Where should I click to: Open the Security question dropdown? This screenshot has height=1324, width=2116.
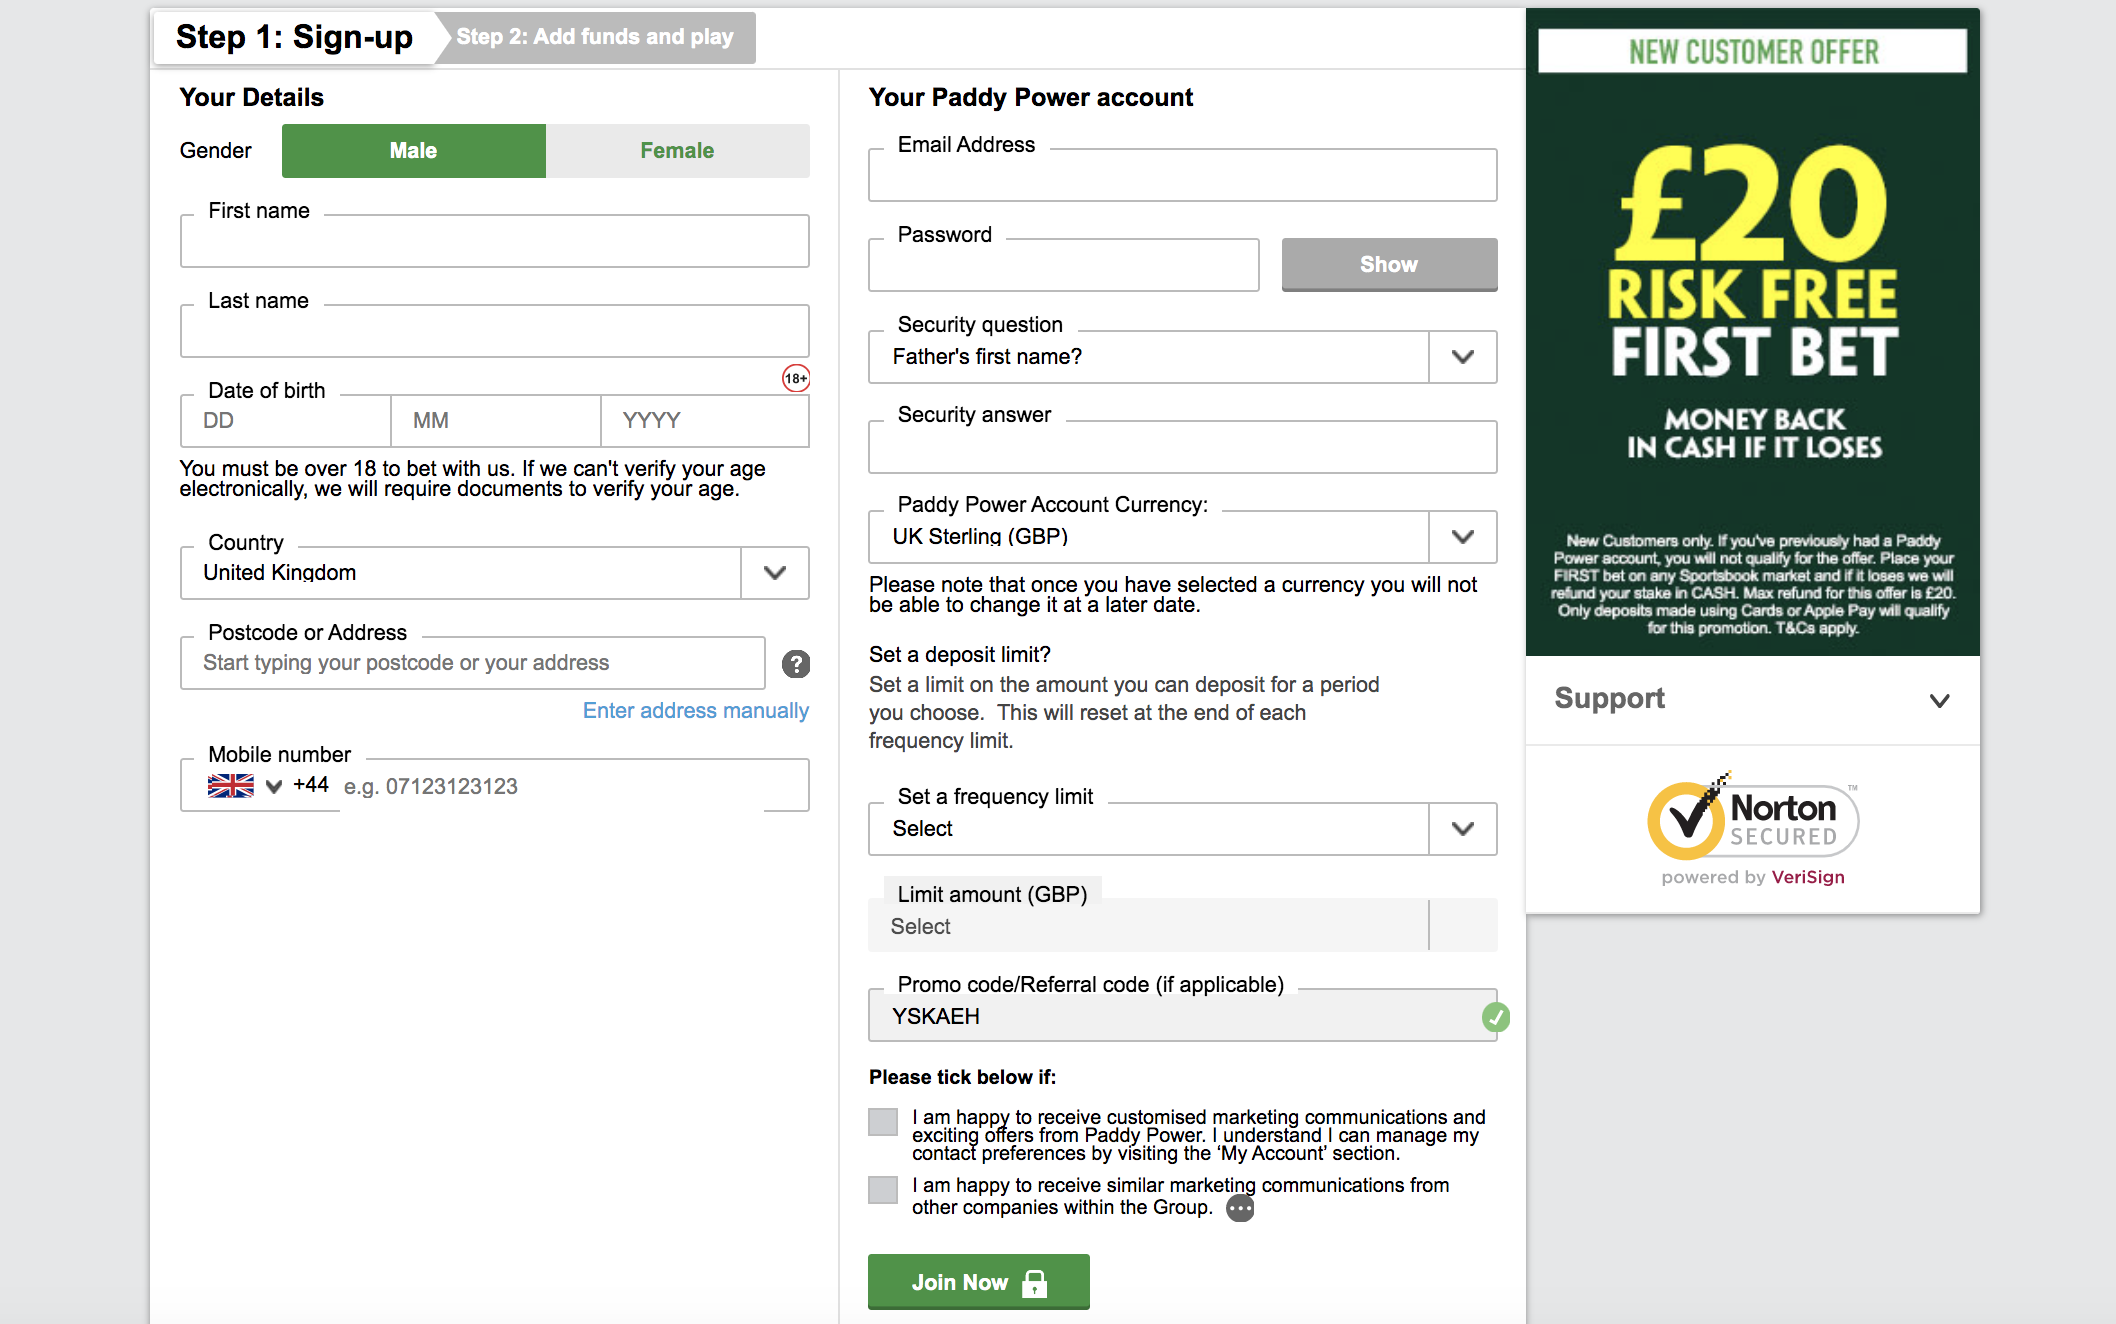click(x=1462, y=356)
